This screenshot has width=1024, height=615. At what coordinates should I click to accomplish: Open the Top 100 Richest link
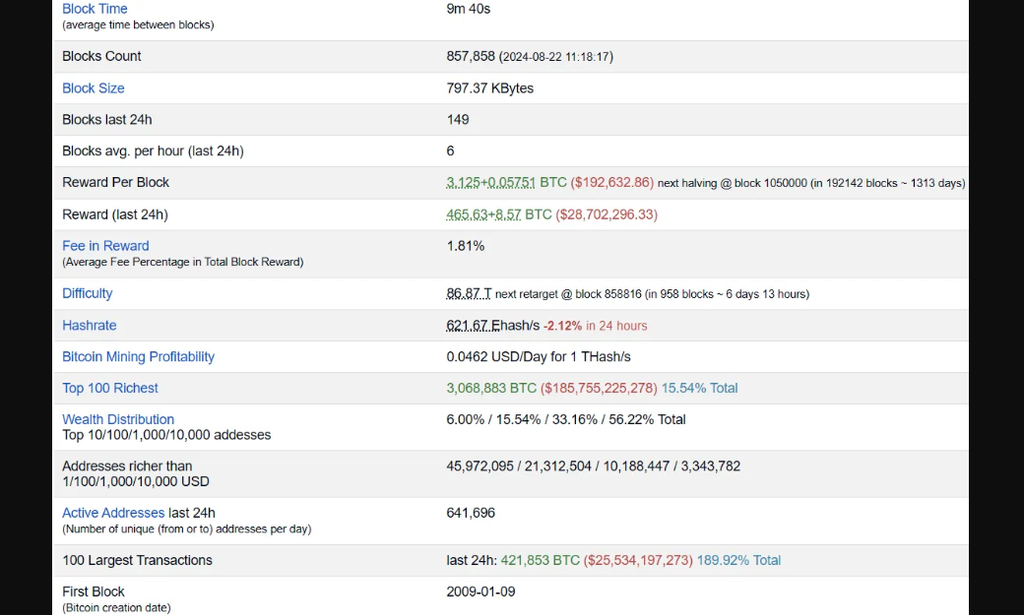(x=110, y=388)
